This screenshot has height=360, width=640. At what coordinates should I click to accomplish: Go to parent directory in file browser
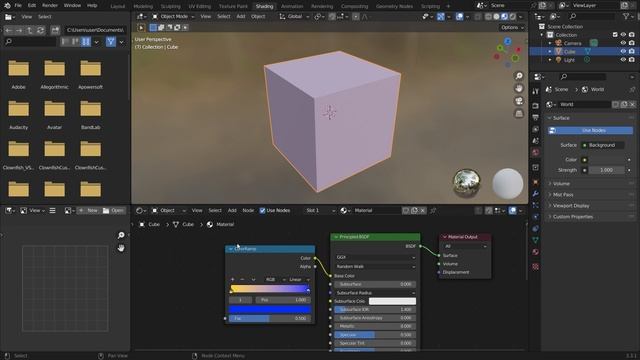29,30
